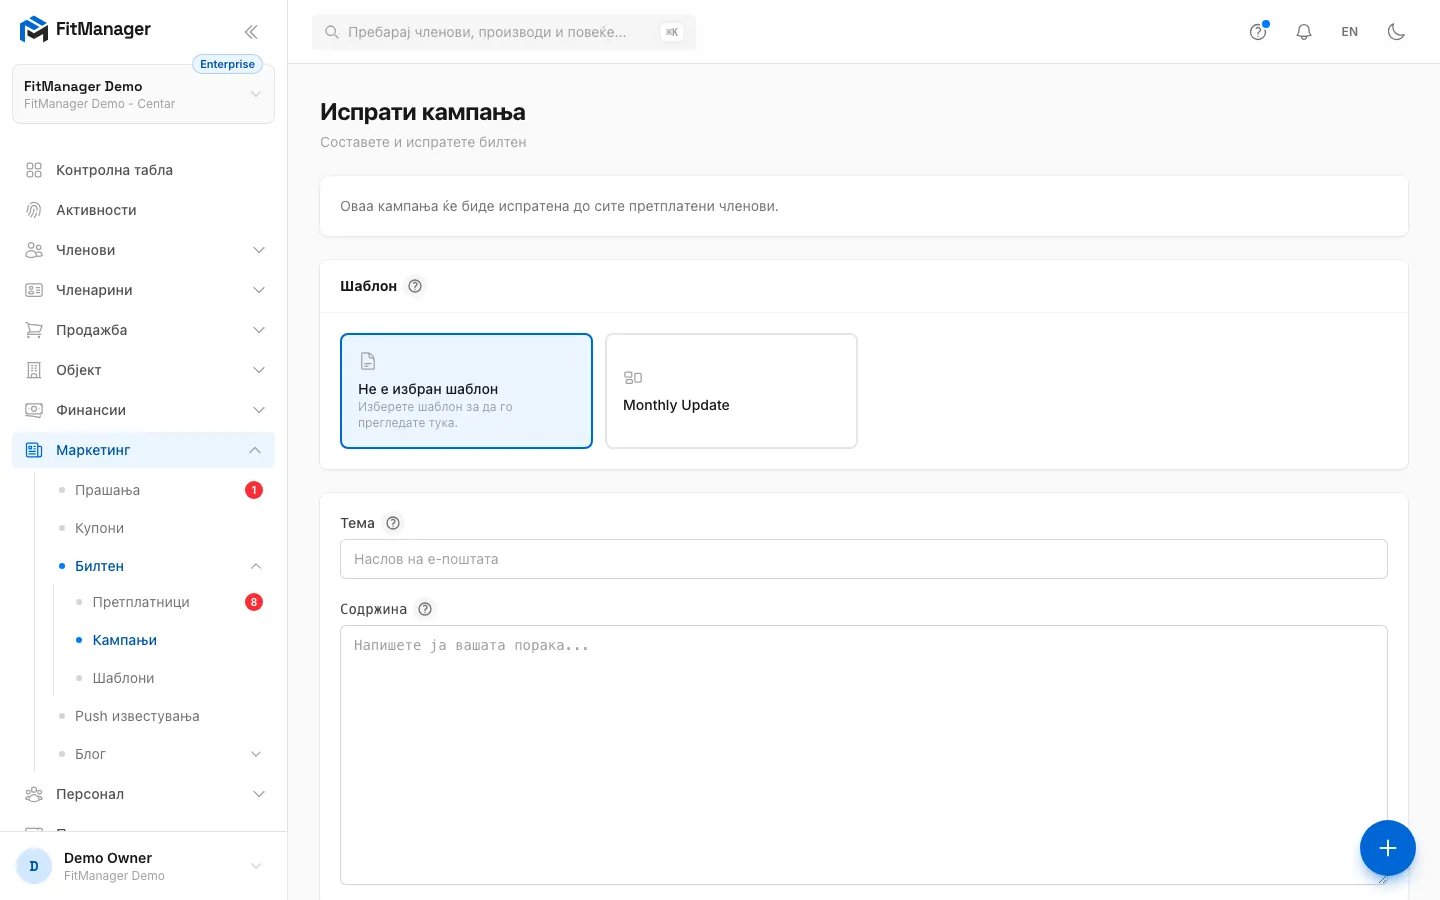Expand the Членови menu chevron
This screenshot has height=900, width=1440.
point(259,250)
